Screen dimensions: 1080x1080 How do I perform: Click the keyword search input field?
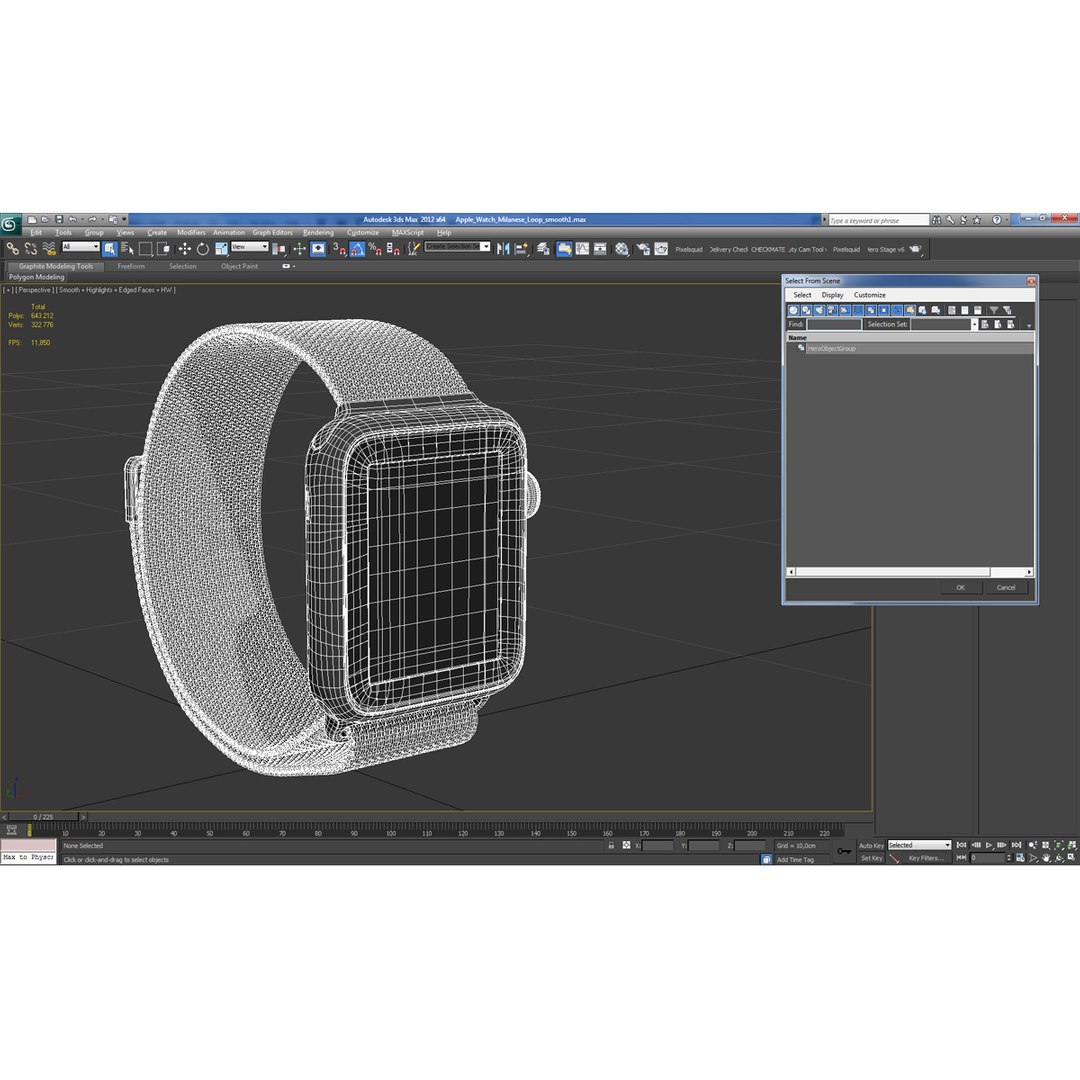[878, 220]
